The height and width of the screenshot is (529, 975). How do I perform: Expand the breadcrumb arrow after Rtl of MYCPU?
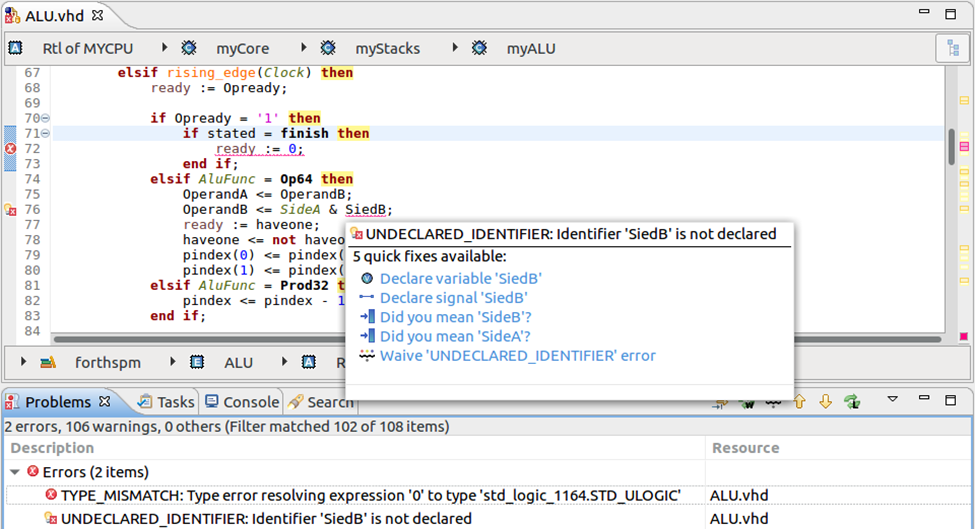164,47
